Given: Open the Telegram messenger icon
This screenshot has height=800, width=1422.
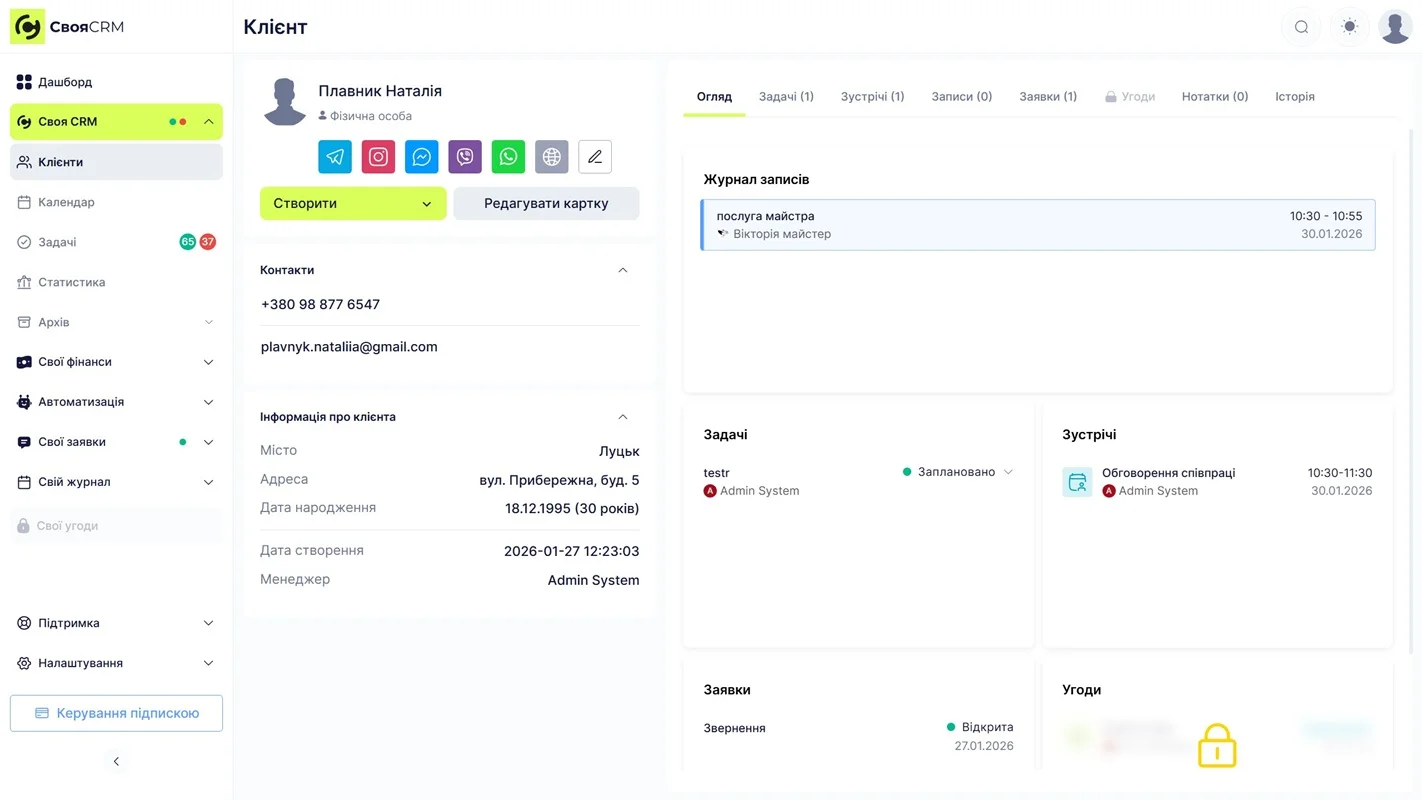Looking at the screenshot, I should click(334, 156).
